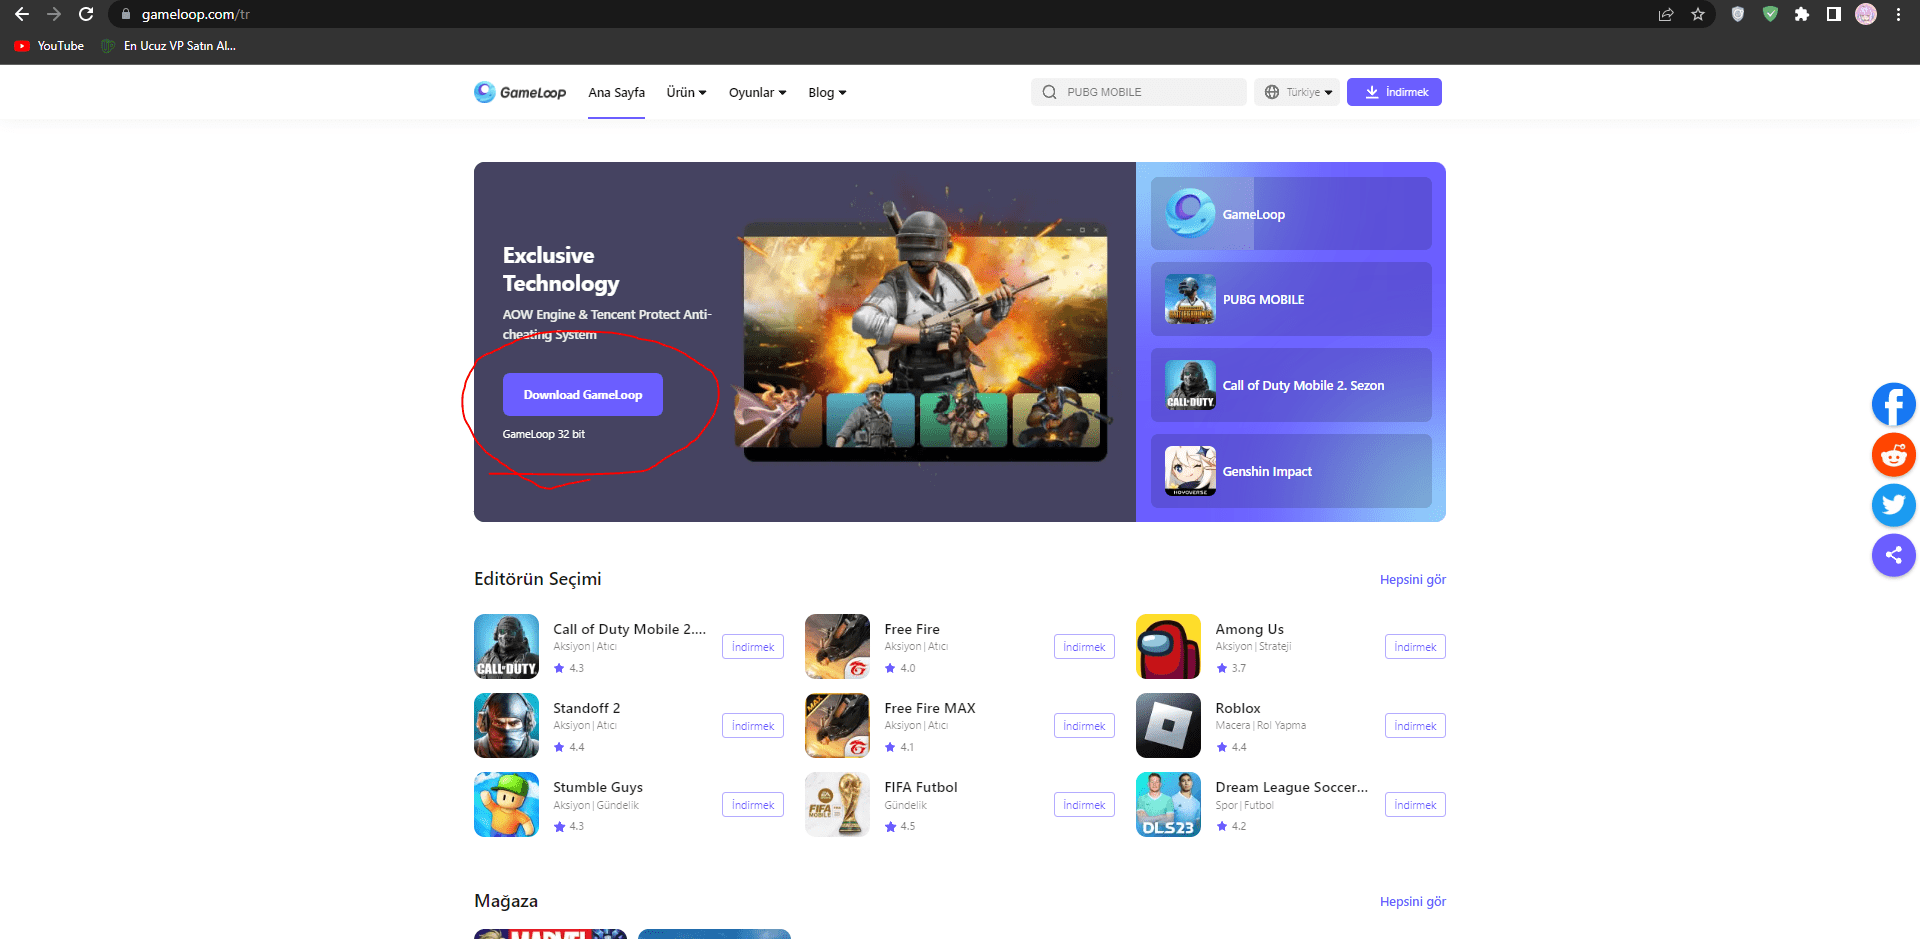
Task: Open browser extensions puzzle icon
Action: pyautogui.click(x=1802, y=14)
